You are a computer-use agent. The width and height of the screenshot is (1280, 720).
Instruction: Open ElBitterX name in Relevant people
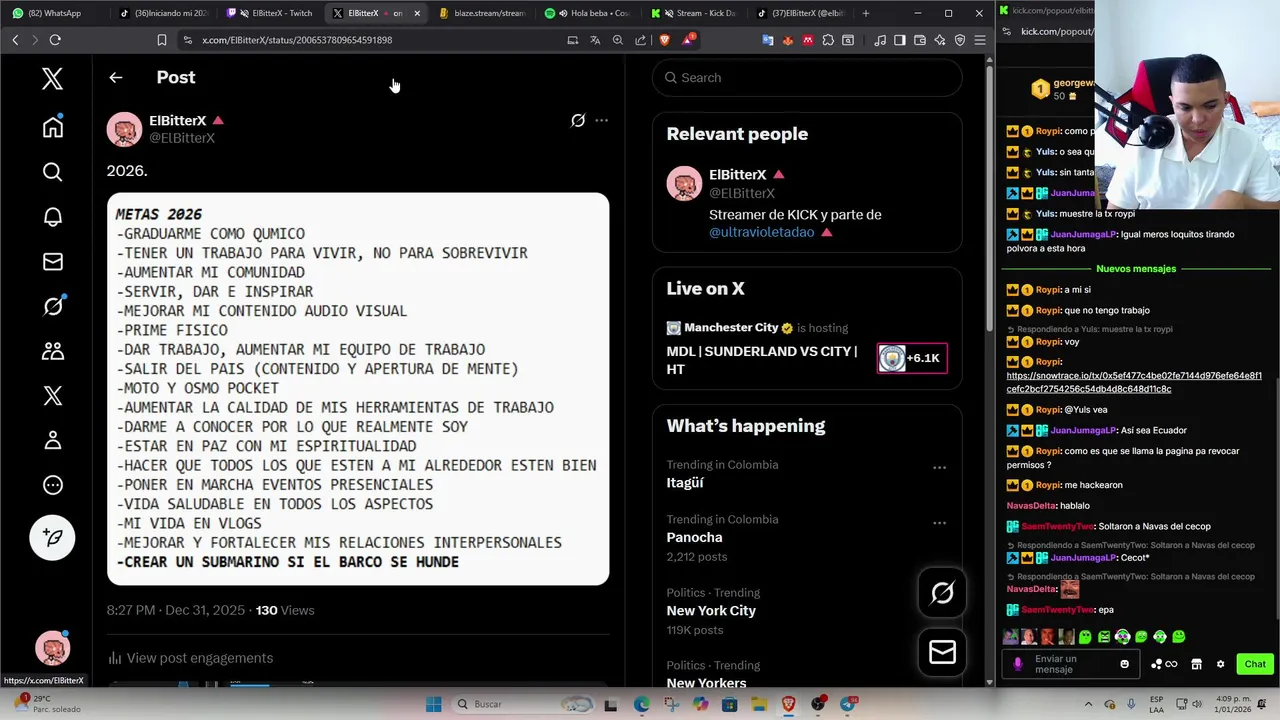click(x=738, y=174)
